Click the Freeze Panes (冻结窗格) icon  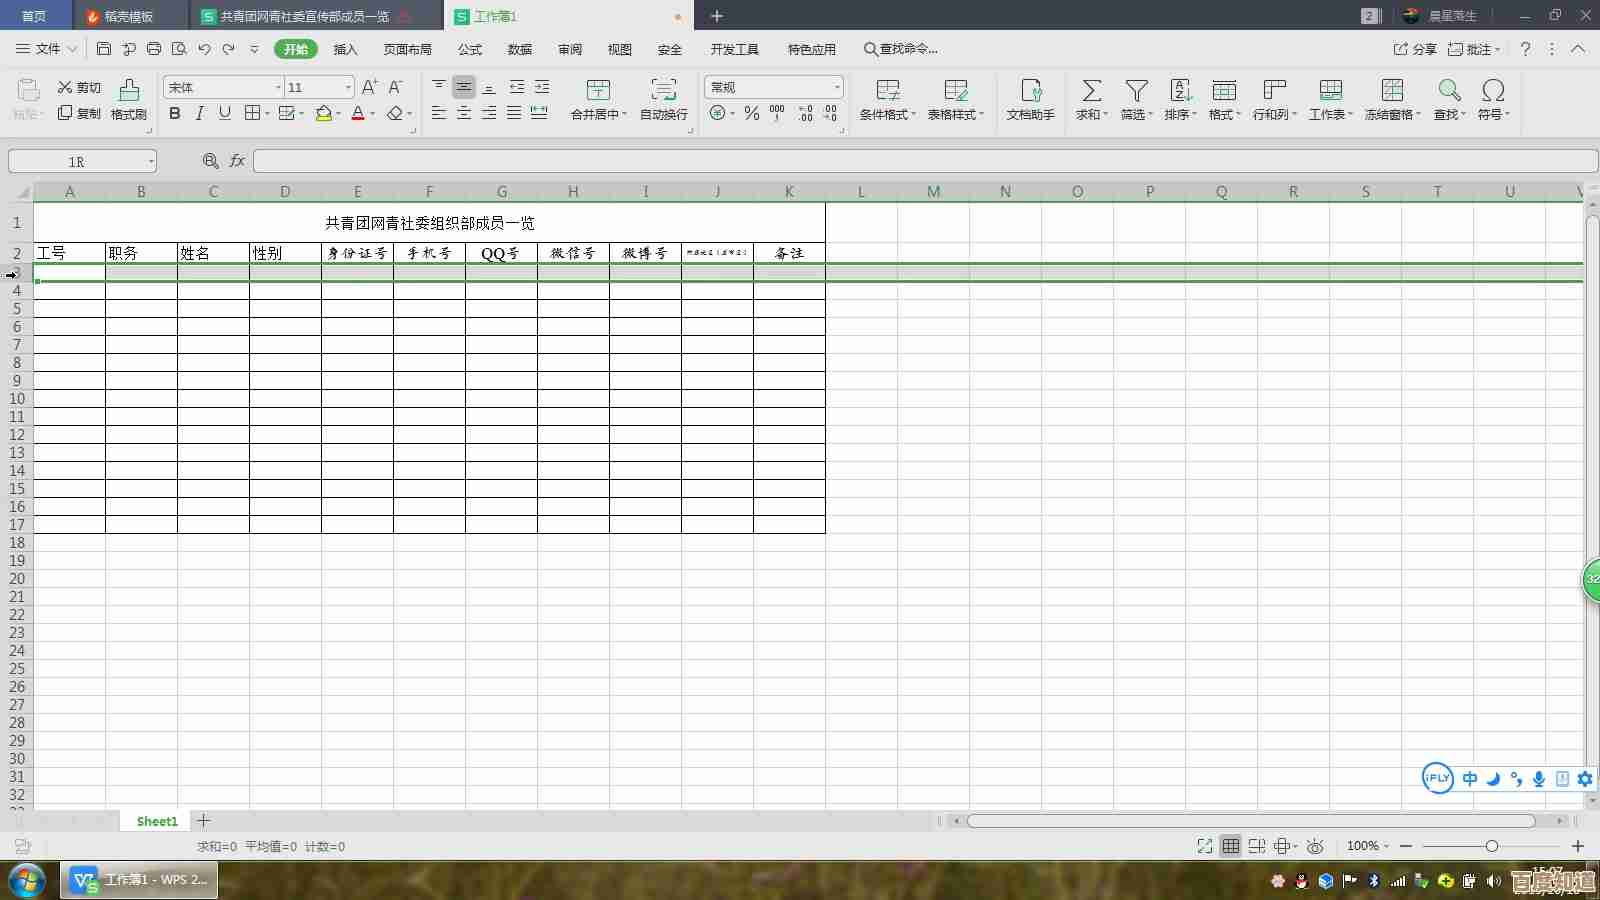pos(1392,91)
